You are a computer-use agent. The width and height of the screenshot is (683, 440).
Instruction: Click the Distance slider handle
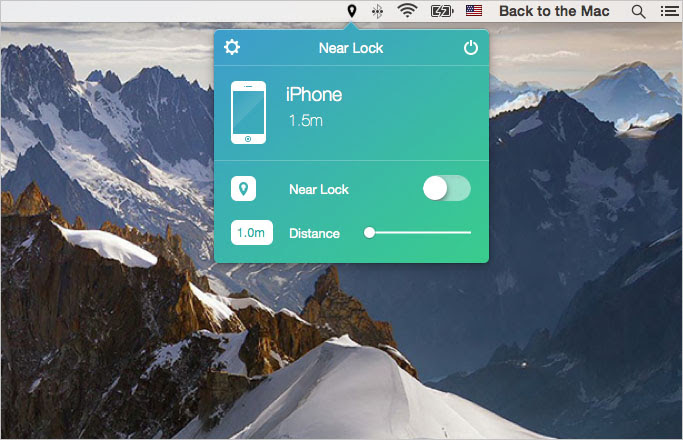[x=369, y=233]
